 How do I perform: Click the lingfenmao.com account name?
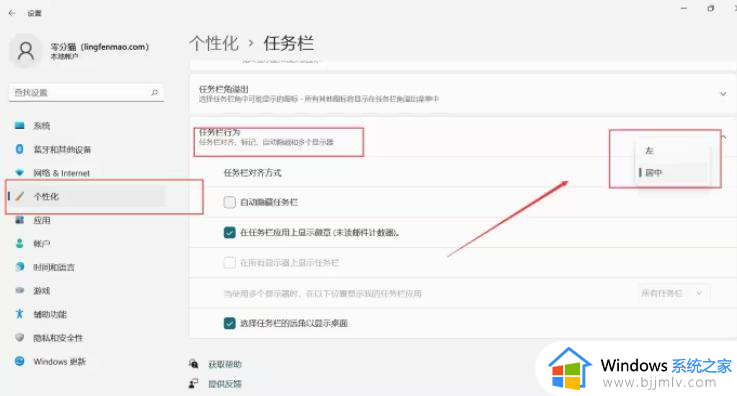click(x=100, y=47)
